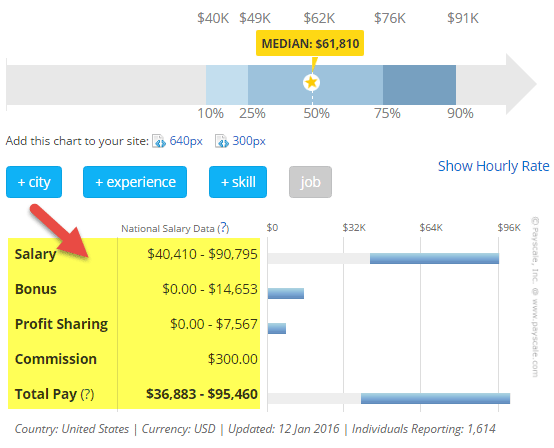Click the Salary range bar in the chart

coord(434,258)
